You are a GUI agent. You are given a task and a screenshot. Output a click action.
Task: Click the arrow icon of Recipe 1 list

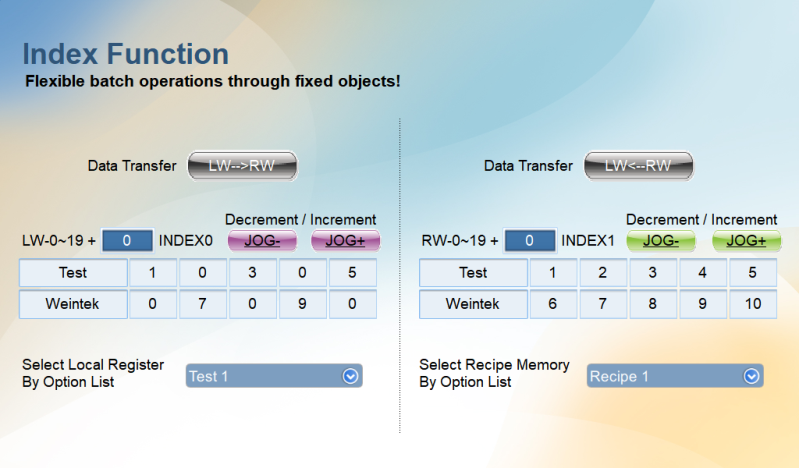pyautogui.click(x=751, y=376)
